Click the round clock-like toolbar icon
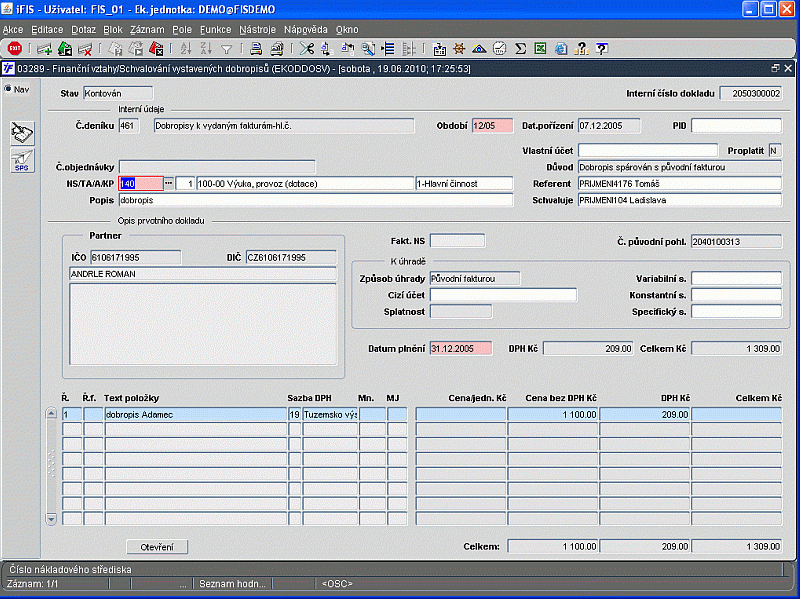Screen dimensions: 800x599 coord(499,49)
